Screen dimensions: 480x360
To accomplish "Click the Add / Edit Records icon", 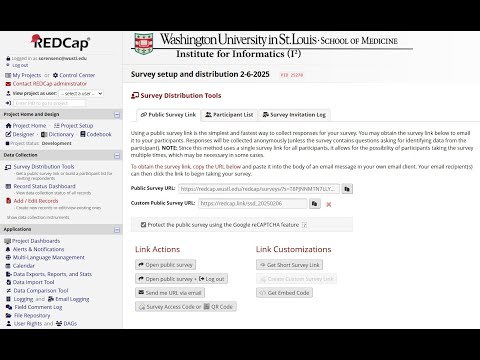I will tap(8, 201).
